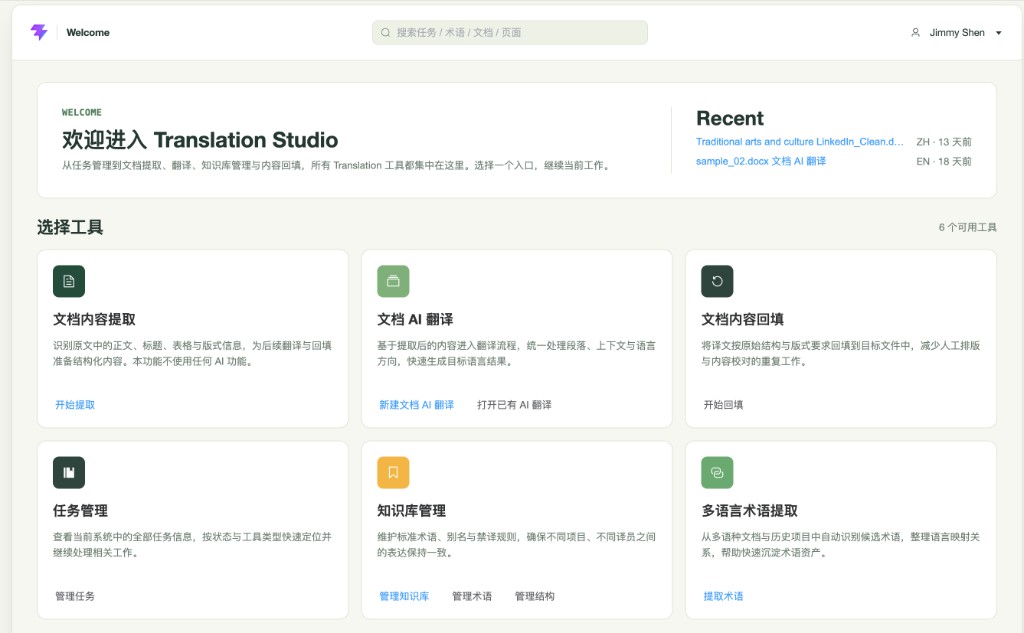Viewport: 1024px width, 633px height.
Task: Select the 文档内容提取 card title
Action: click(x=94, y=319)
